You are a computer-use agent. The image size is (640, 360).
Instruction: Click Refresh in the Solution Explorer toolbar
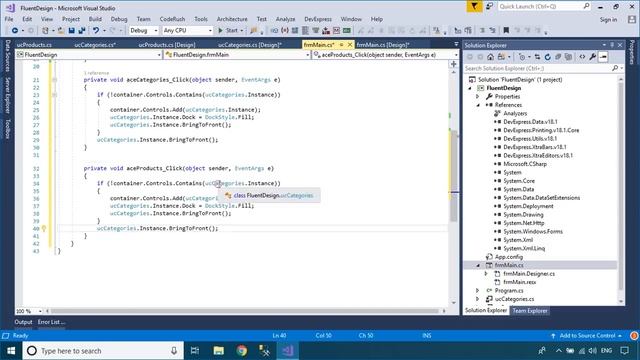pyautogui.click(x=548, y=57)
